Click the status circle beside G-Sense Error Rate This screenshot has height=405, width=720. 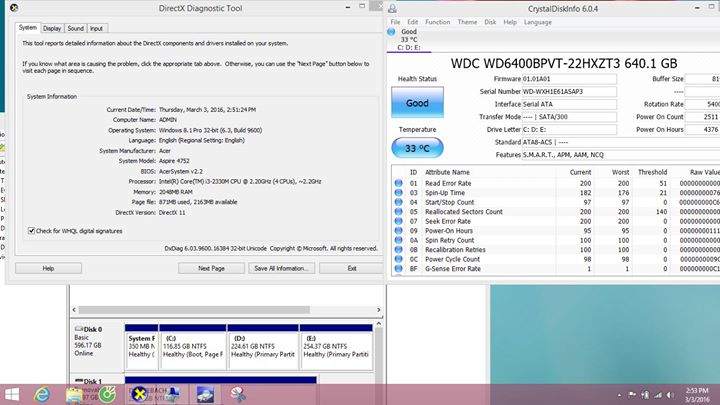click(398, 269)
